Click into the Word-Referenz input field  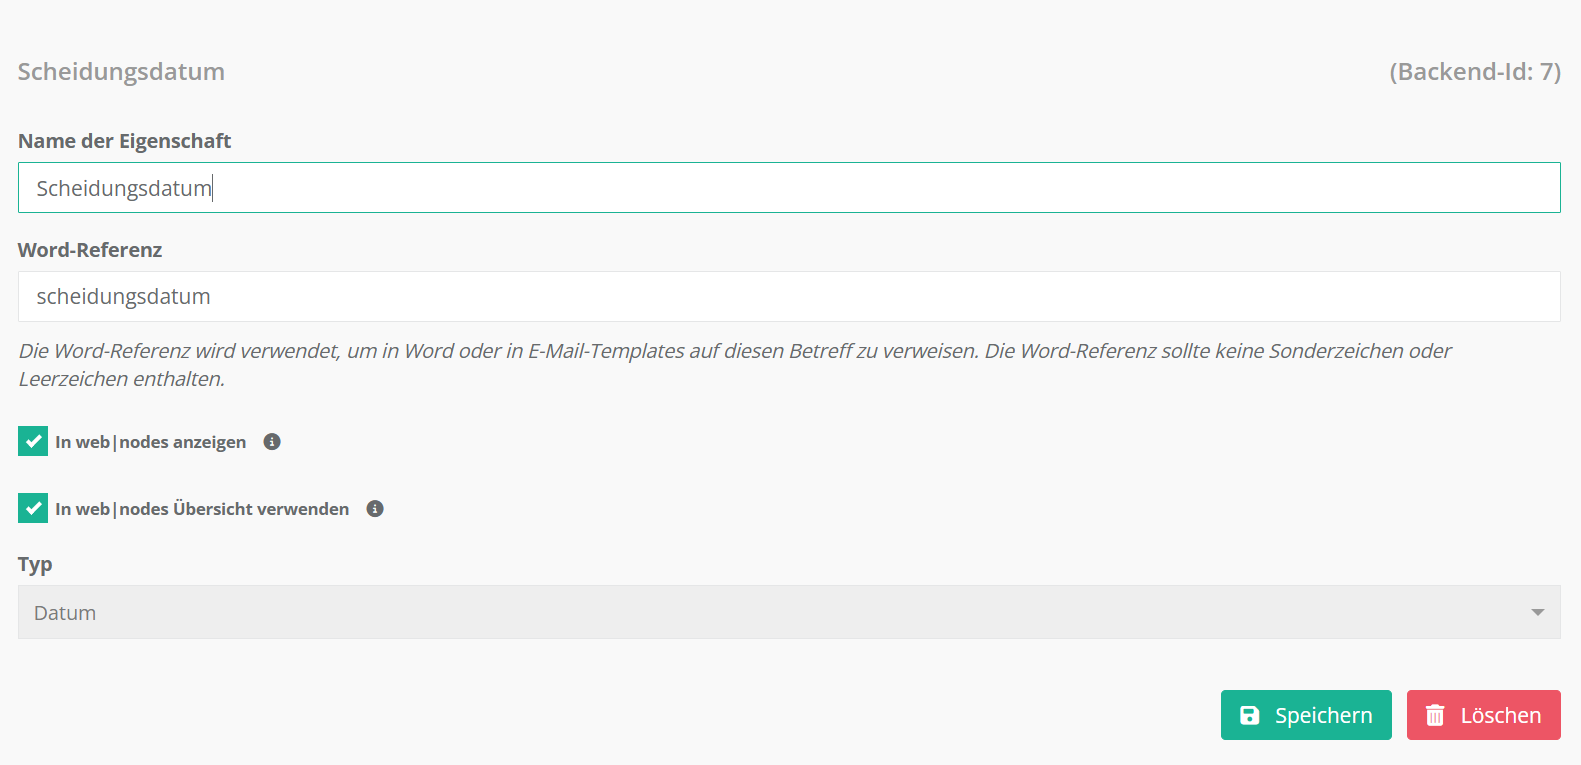pyautogui.click(x=789, y=297)
